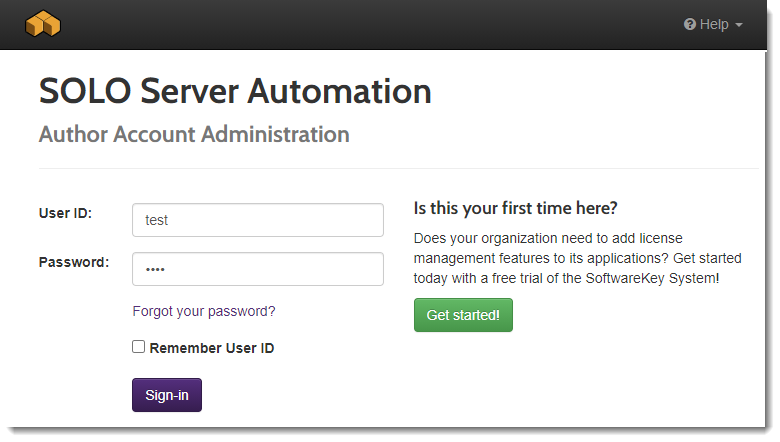The height and width of the screenshot is (442, 780).
Task: Focus the Password input field
Action: [x=258, y=269]
